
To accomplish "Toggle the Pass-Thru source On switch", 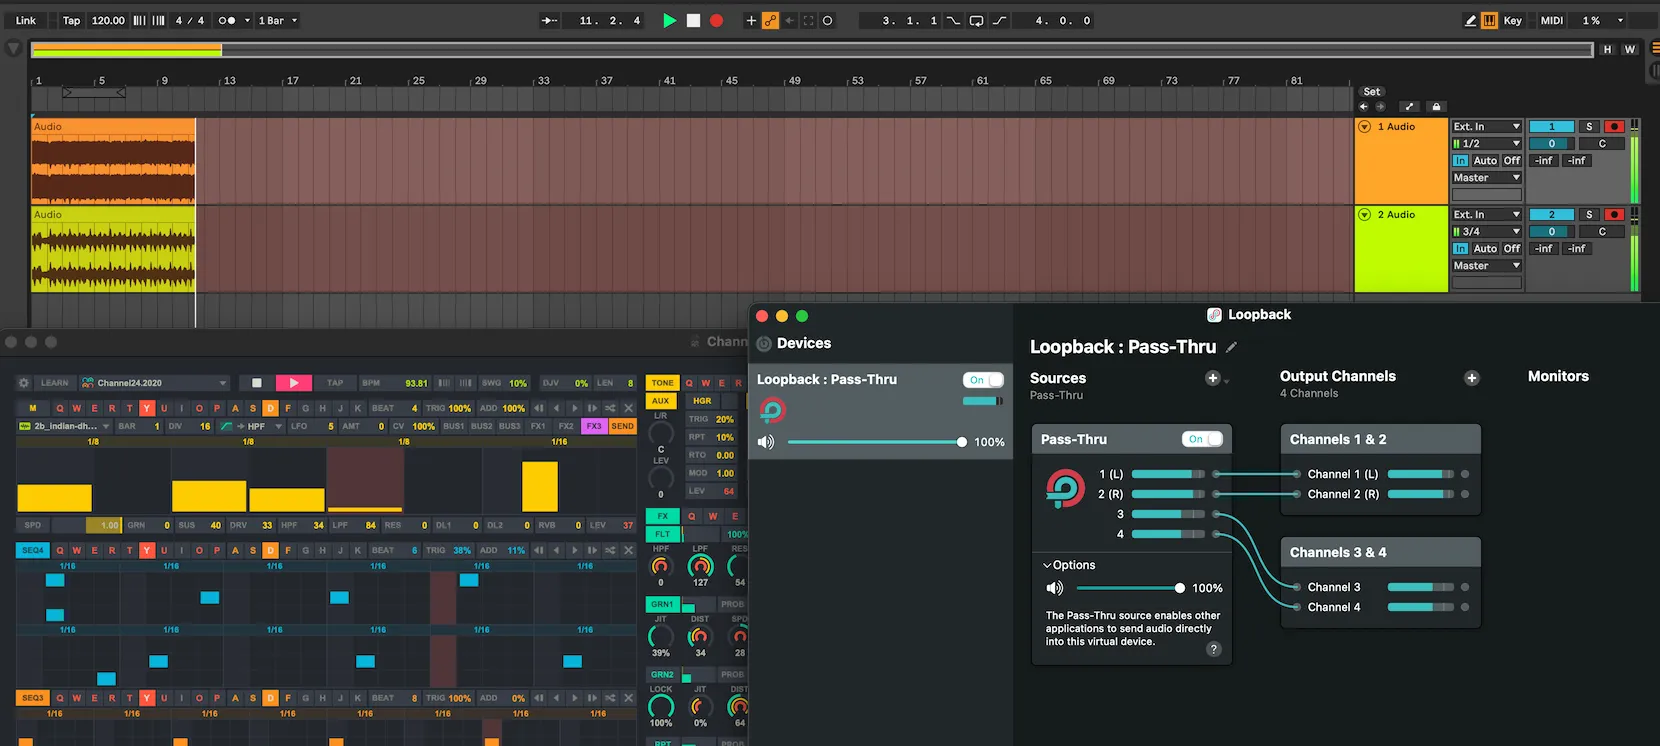I will pyautogui.click(x=1202, y=439).
